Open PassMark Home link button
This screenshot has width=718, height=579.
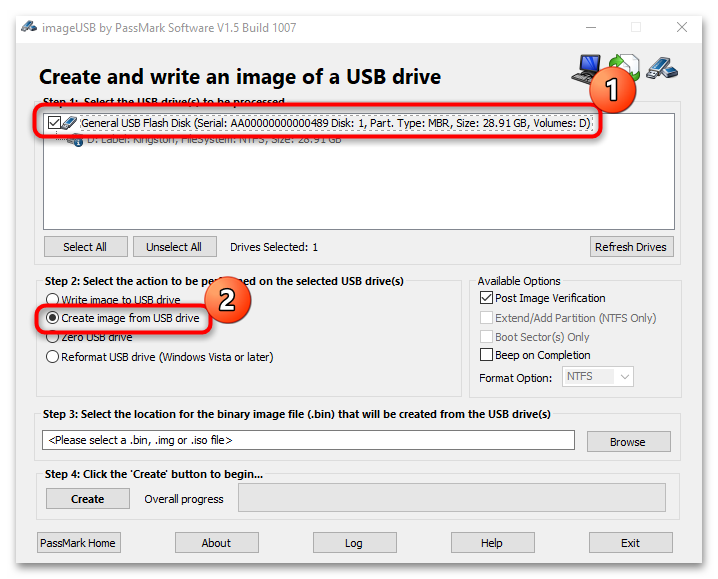[79, 543]
